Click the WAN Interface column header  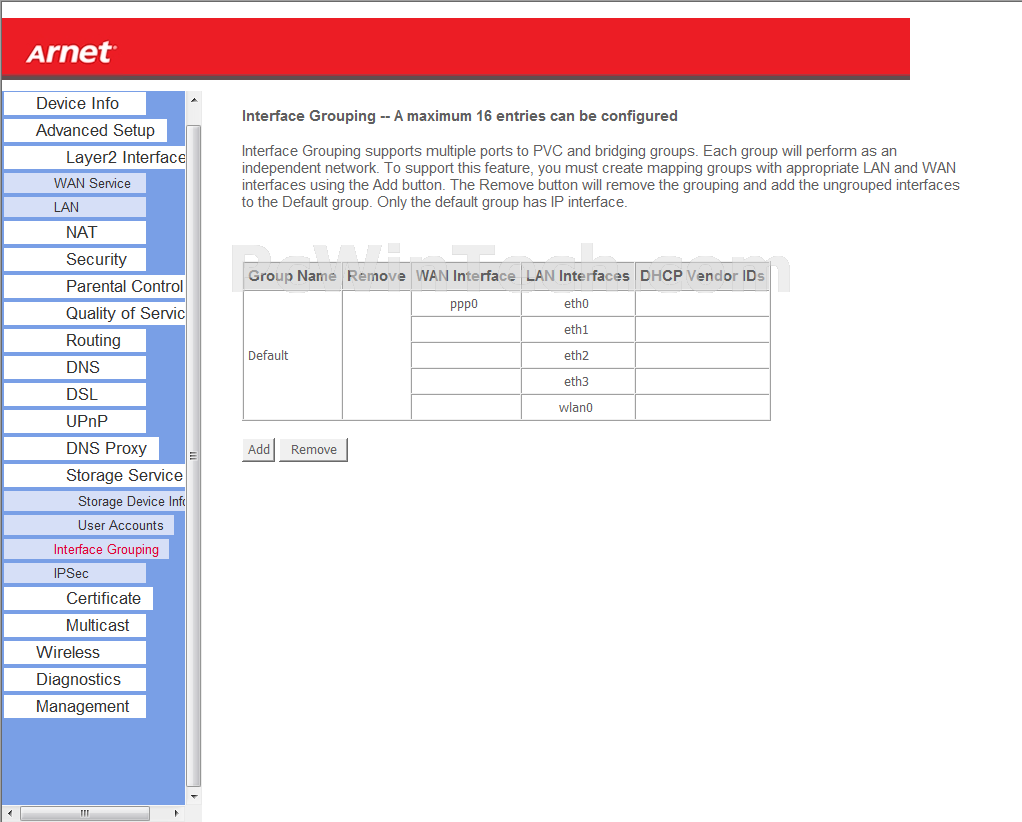pyautogui.click(x=465, y=276)
